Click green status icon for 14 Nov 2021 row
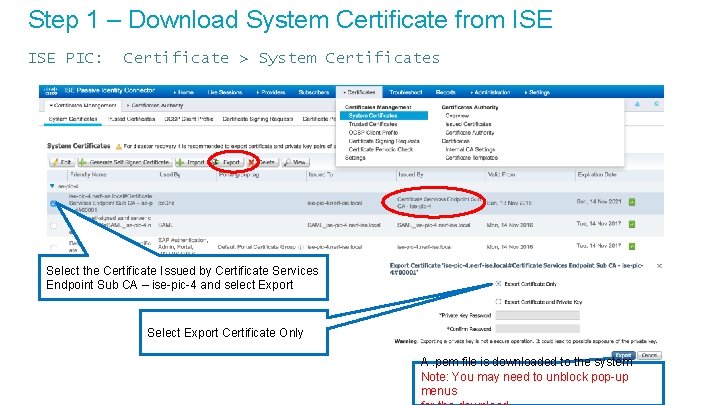This screenshot has height=405, width=720. pos(632,202)
